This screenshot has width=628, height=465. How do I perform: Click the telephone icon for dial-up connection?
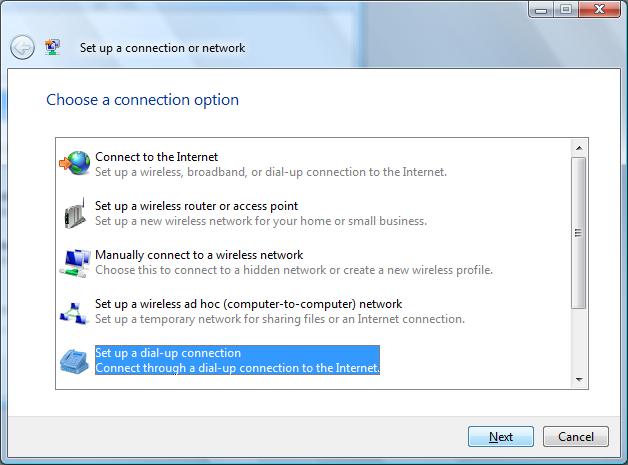pyautogui.click(x=74, y=361)
